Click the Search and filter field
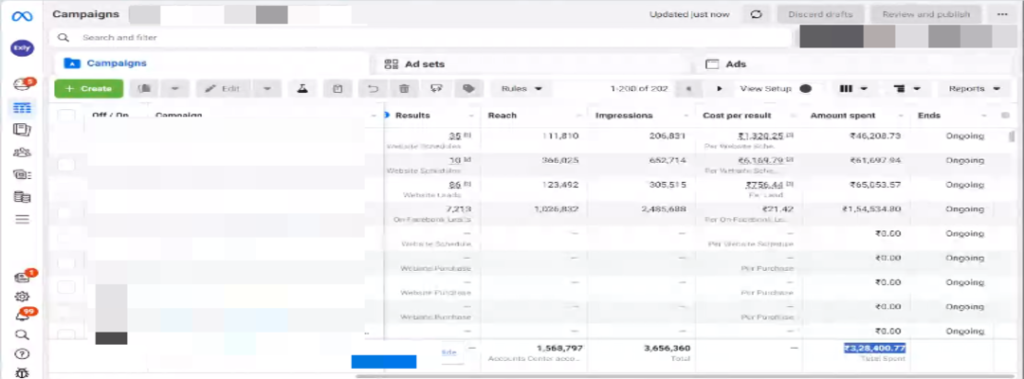Viewport: 1024px width, 379px height. pyautogui.click(x=421, y=37)
